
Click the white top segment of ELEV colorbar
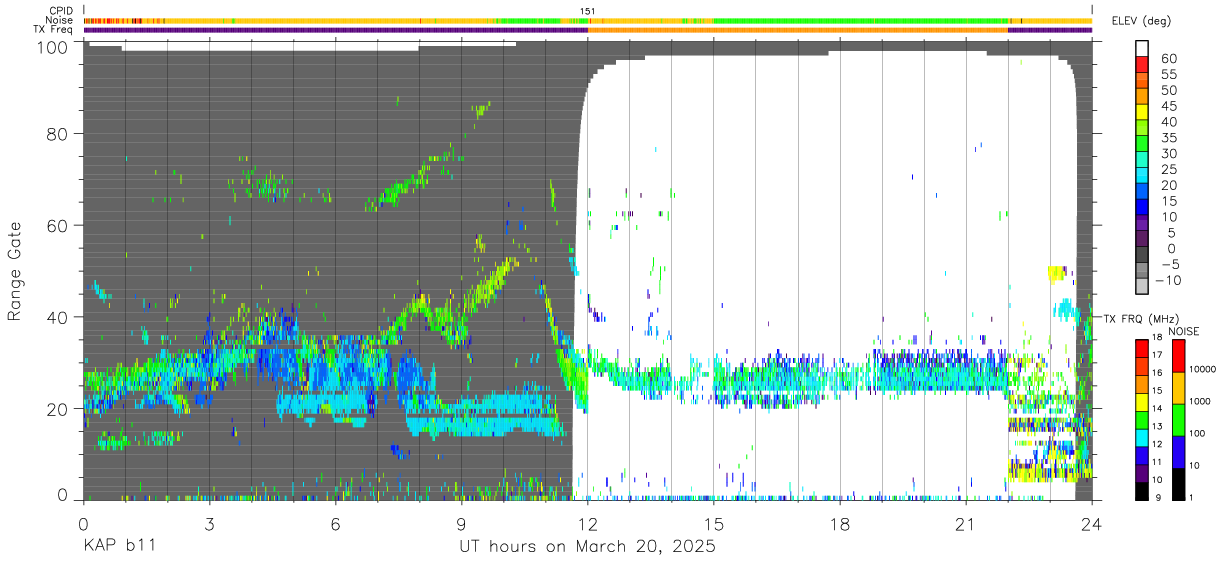point(1143,49)
